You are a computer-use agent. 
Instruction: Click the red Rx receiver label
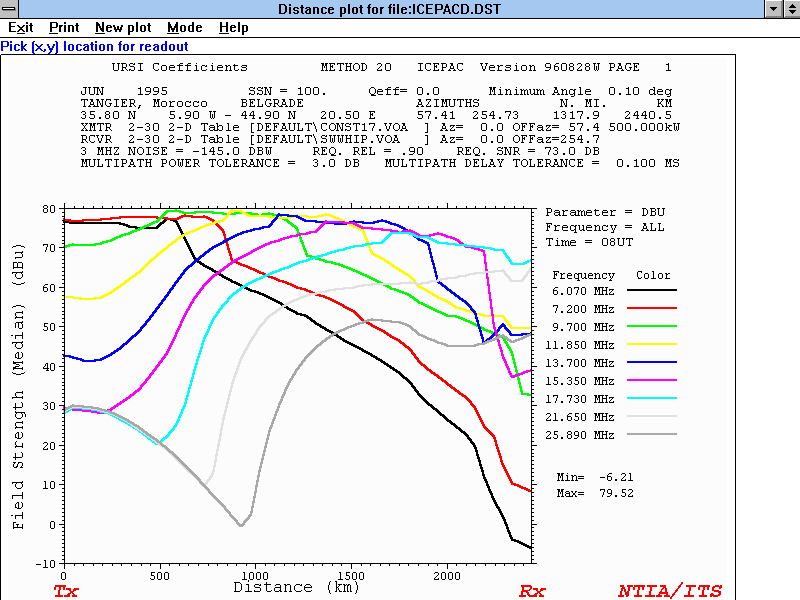coord(532,591)
